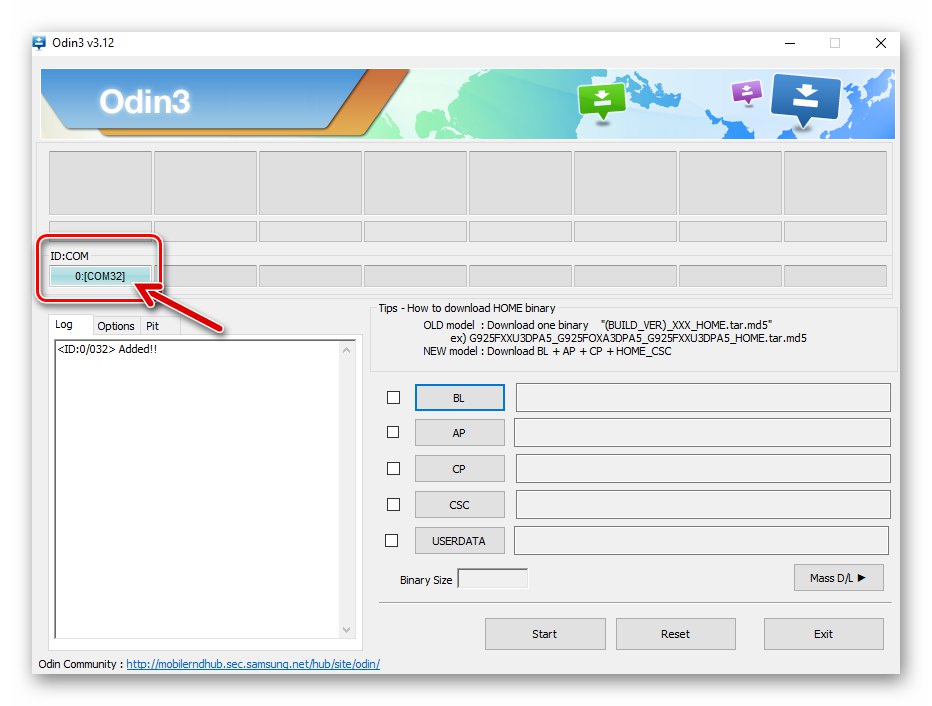Choose a file with the CP button
932x706 pixels.
point(459,468)
